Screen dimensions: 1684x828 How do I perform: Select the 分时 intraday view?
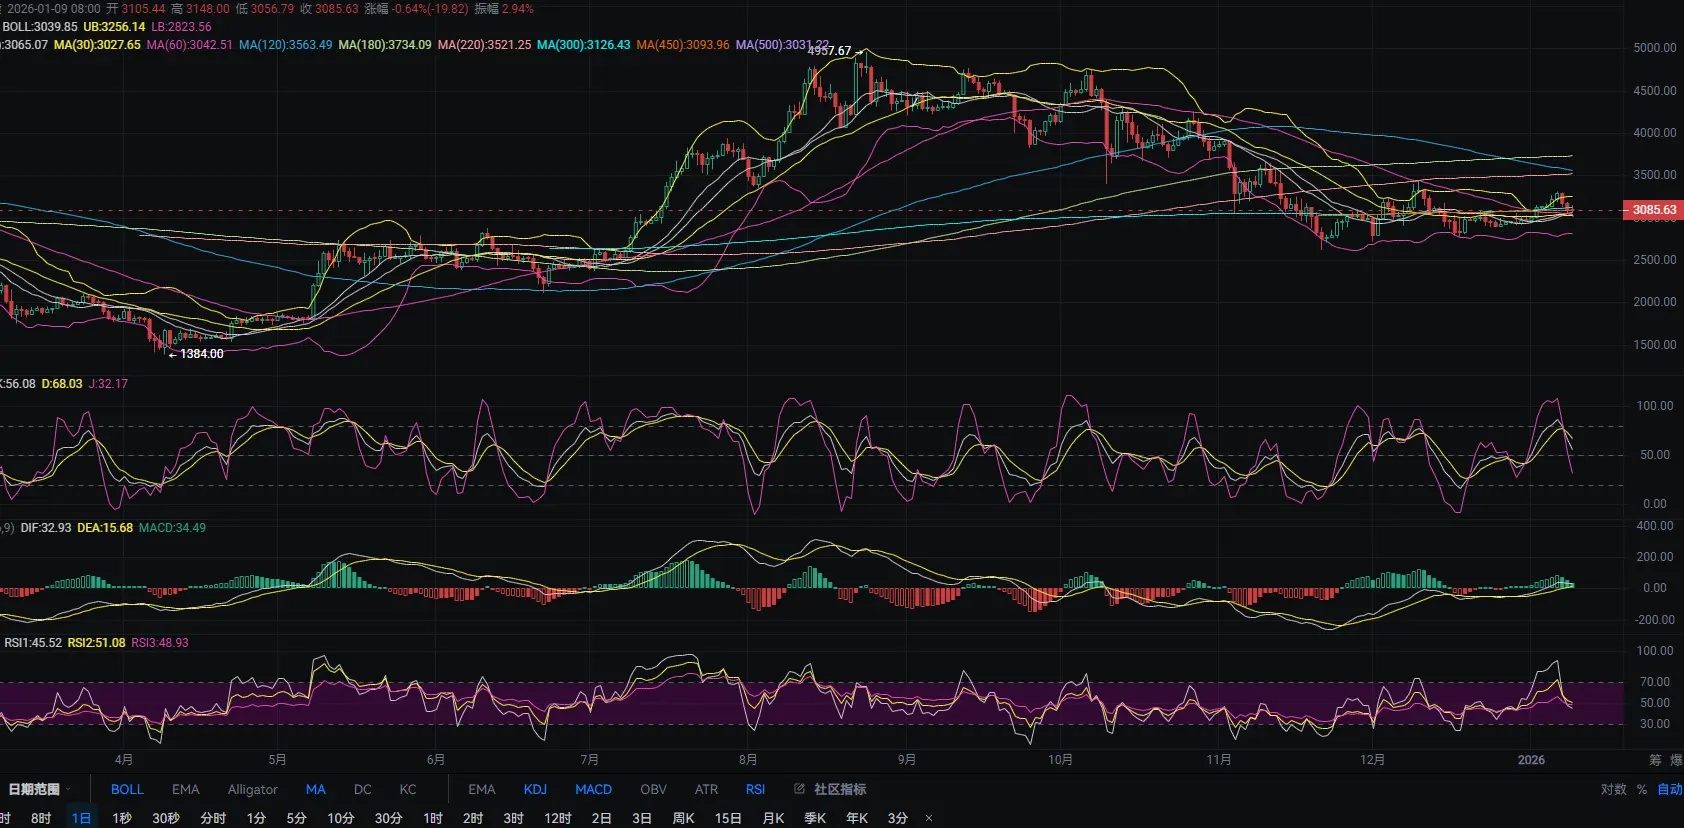pyautogui.click(x=213, y=818)
